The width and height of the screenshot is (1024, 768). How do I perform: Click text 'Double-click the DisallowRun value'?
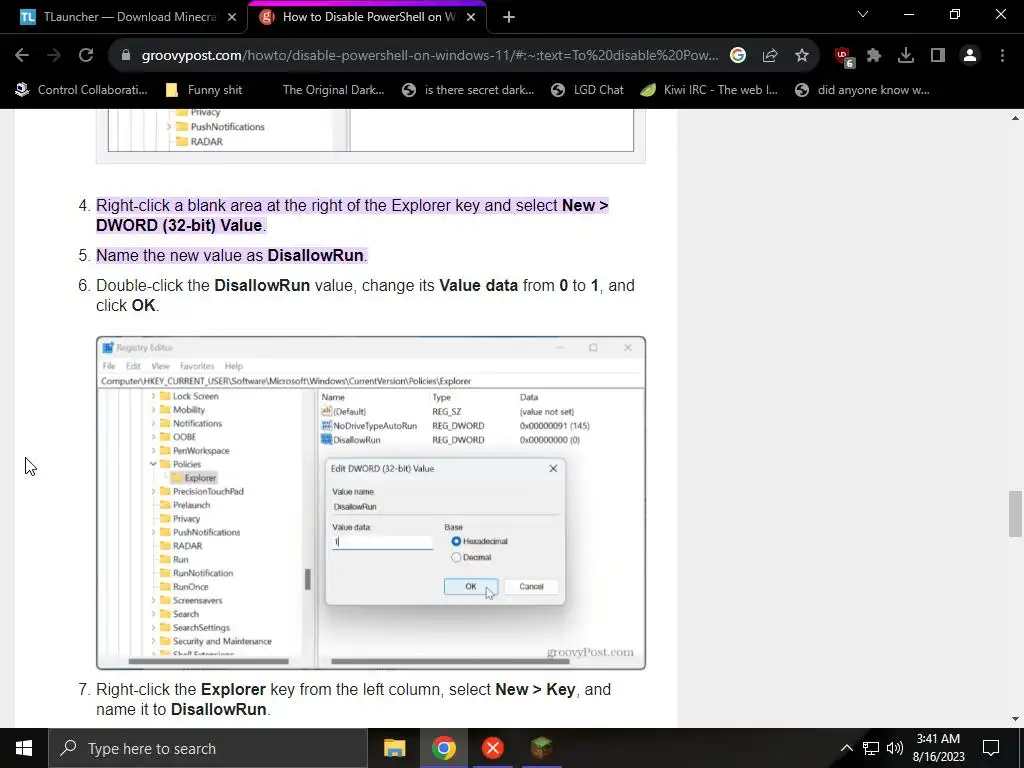point(226,285)
